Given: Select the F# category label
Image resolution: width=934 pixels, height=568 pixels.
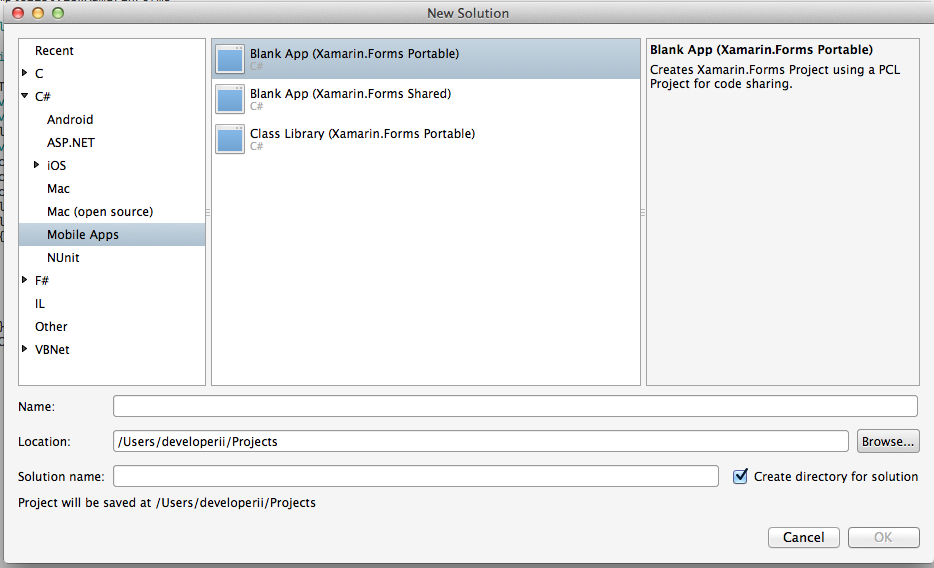Looking at the screenshot, I should 42,280.
